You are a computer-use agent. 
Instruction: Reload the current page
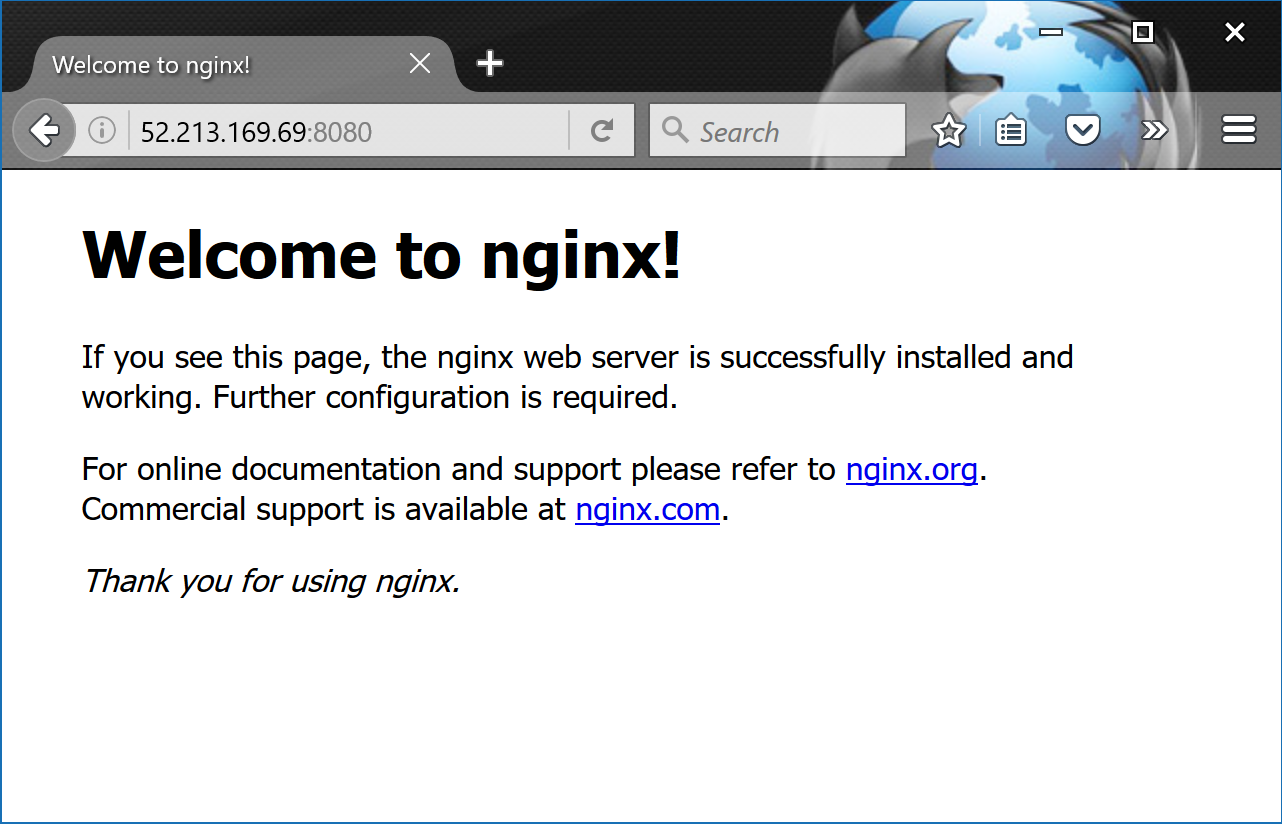pyautogui.click(x=601, y=130)
